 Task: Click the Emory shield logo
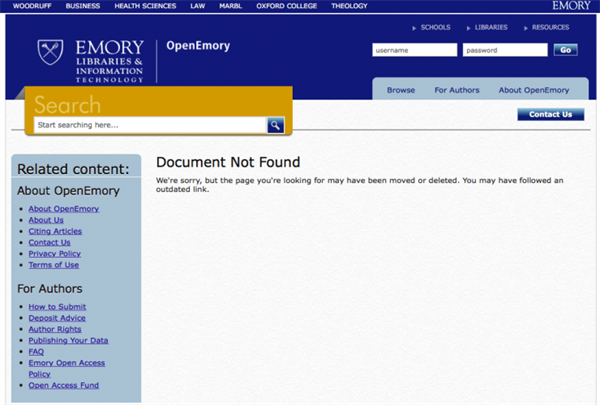[x=50, y=52]
